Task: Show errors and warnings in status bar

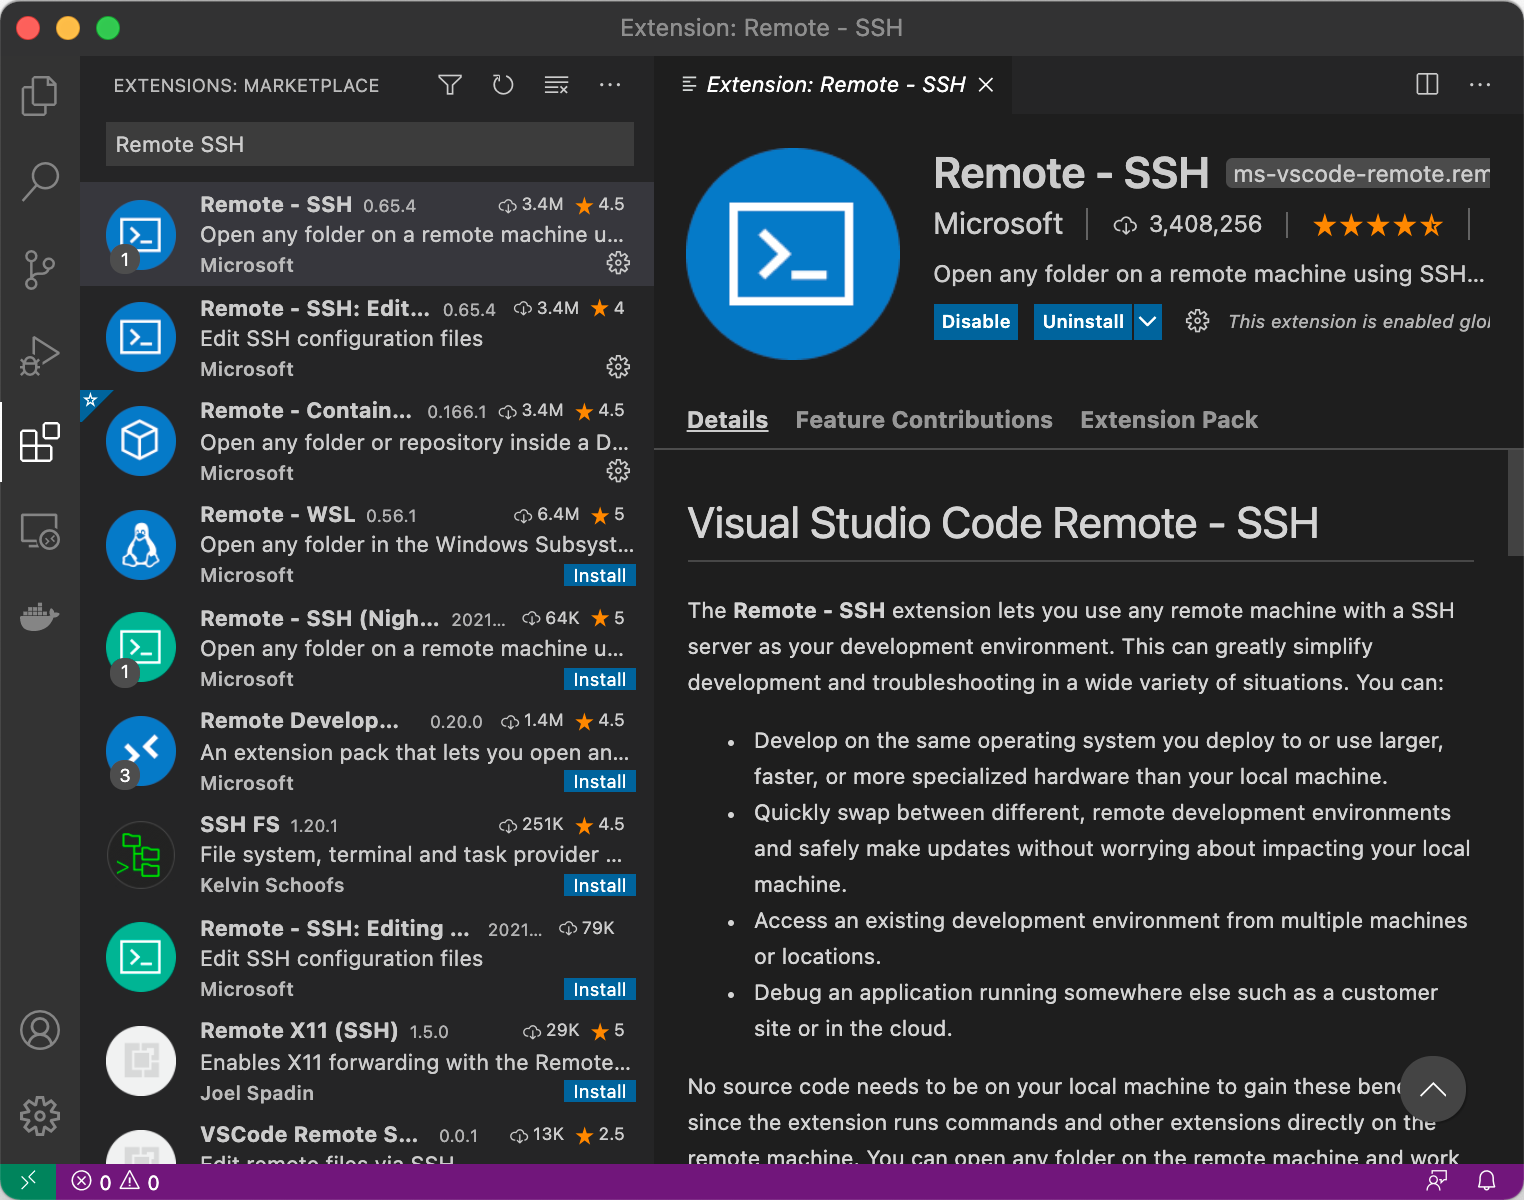Action: [116, 1182]
